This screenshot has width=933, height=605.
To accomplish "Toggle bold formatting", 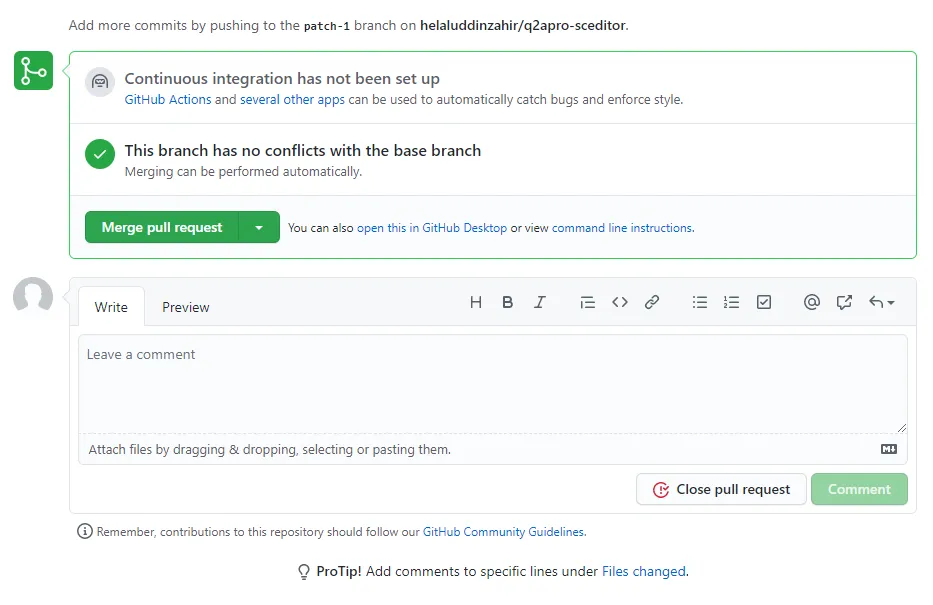I will 508,302.
